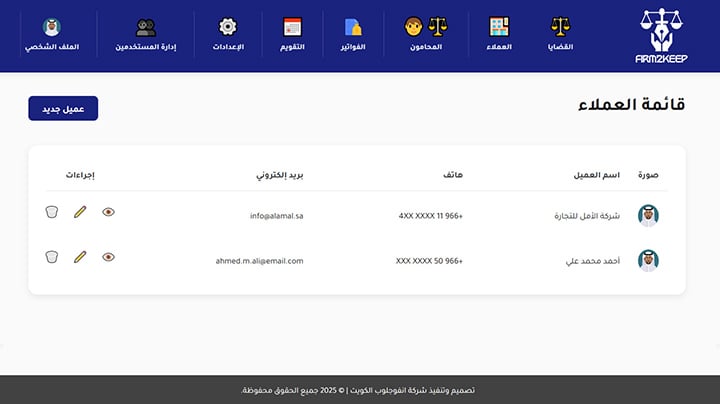Screen dimensions: 720x404
Task: Delete أحمد محمد علي with trash icon
Action: (x=52, y=257)
